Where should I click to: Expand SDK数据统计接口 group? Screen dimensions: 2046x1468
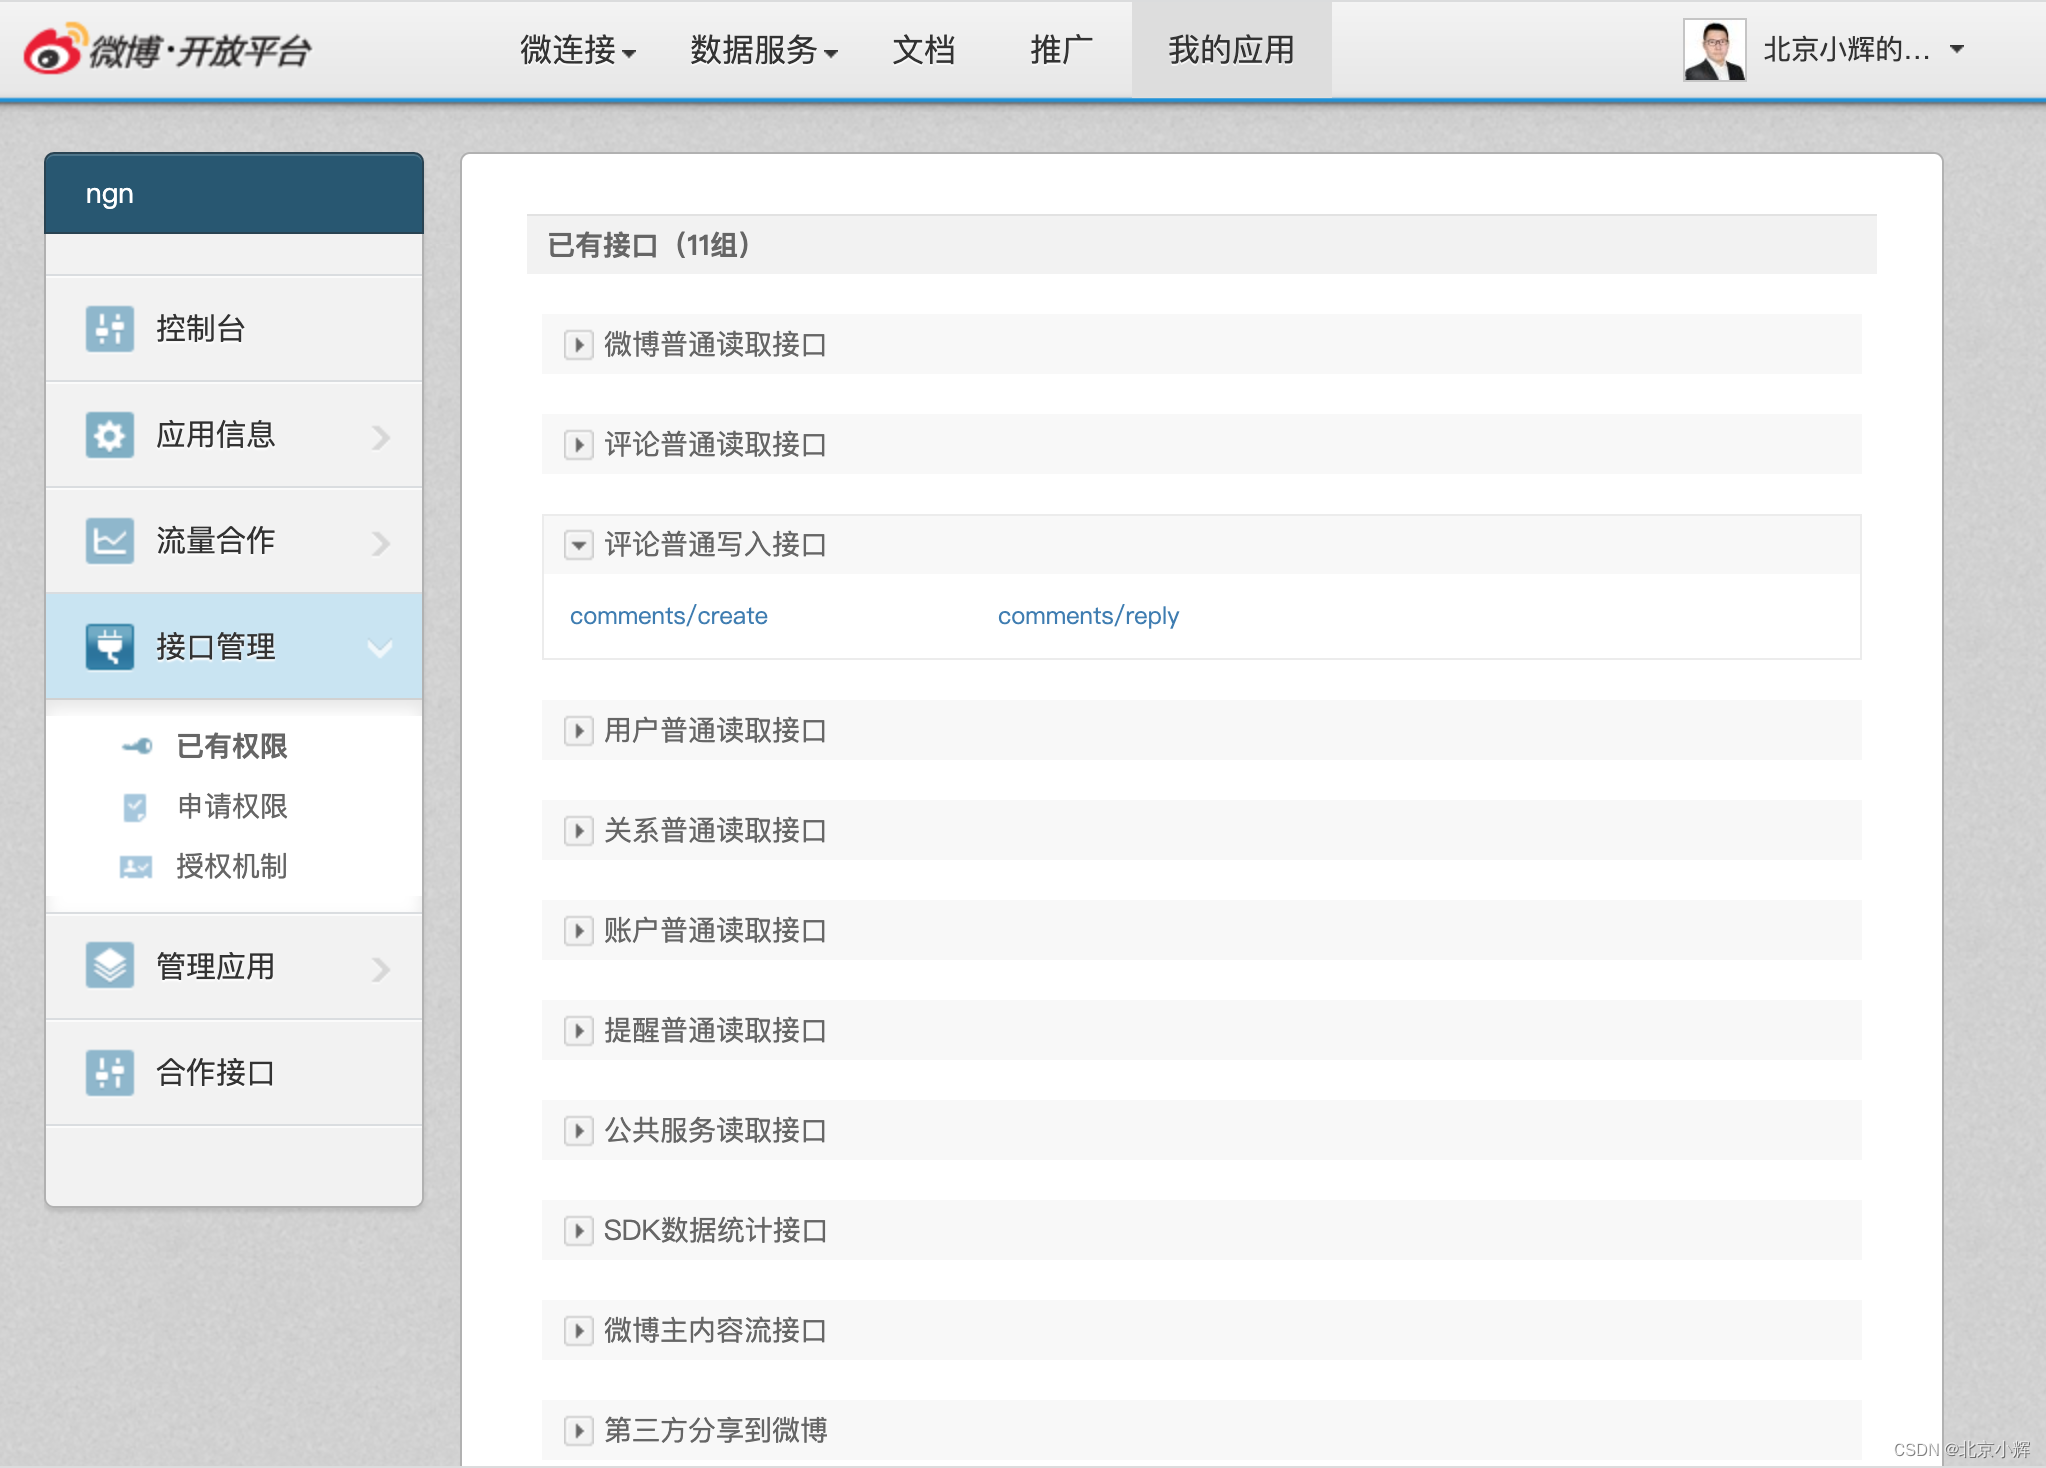578,1231
